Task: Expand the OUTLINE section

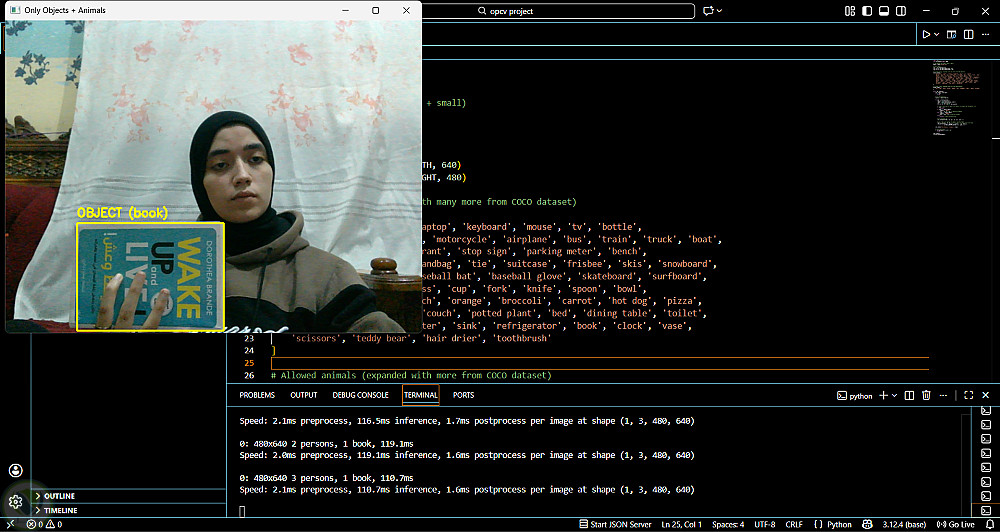Action: 128,496
